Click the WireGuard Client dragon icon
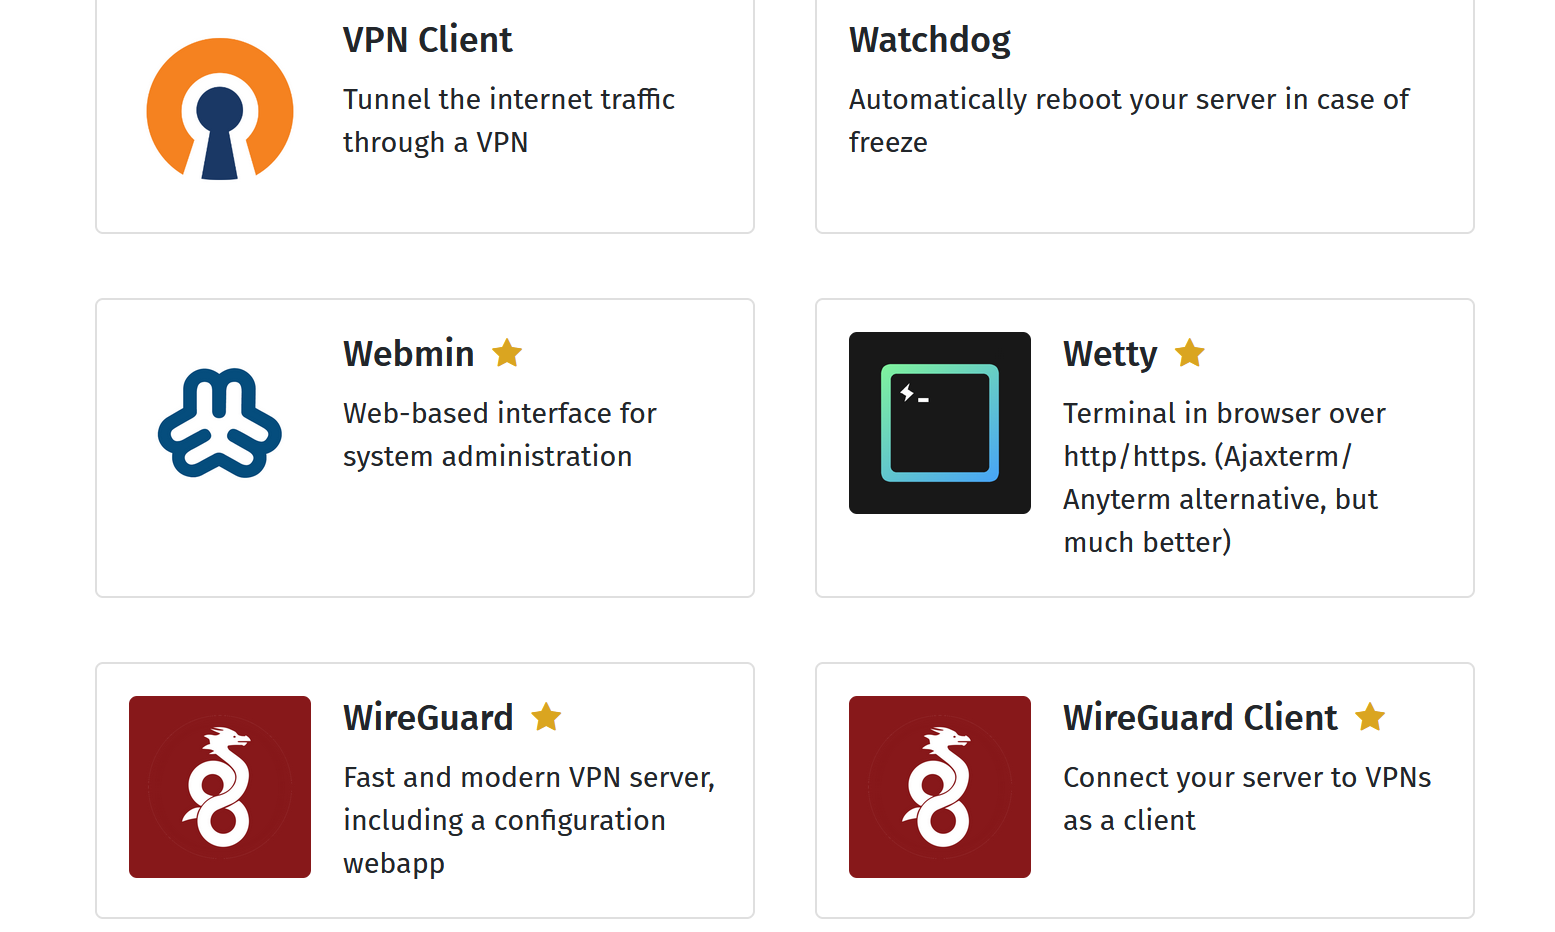 [939, 787]
